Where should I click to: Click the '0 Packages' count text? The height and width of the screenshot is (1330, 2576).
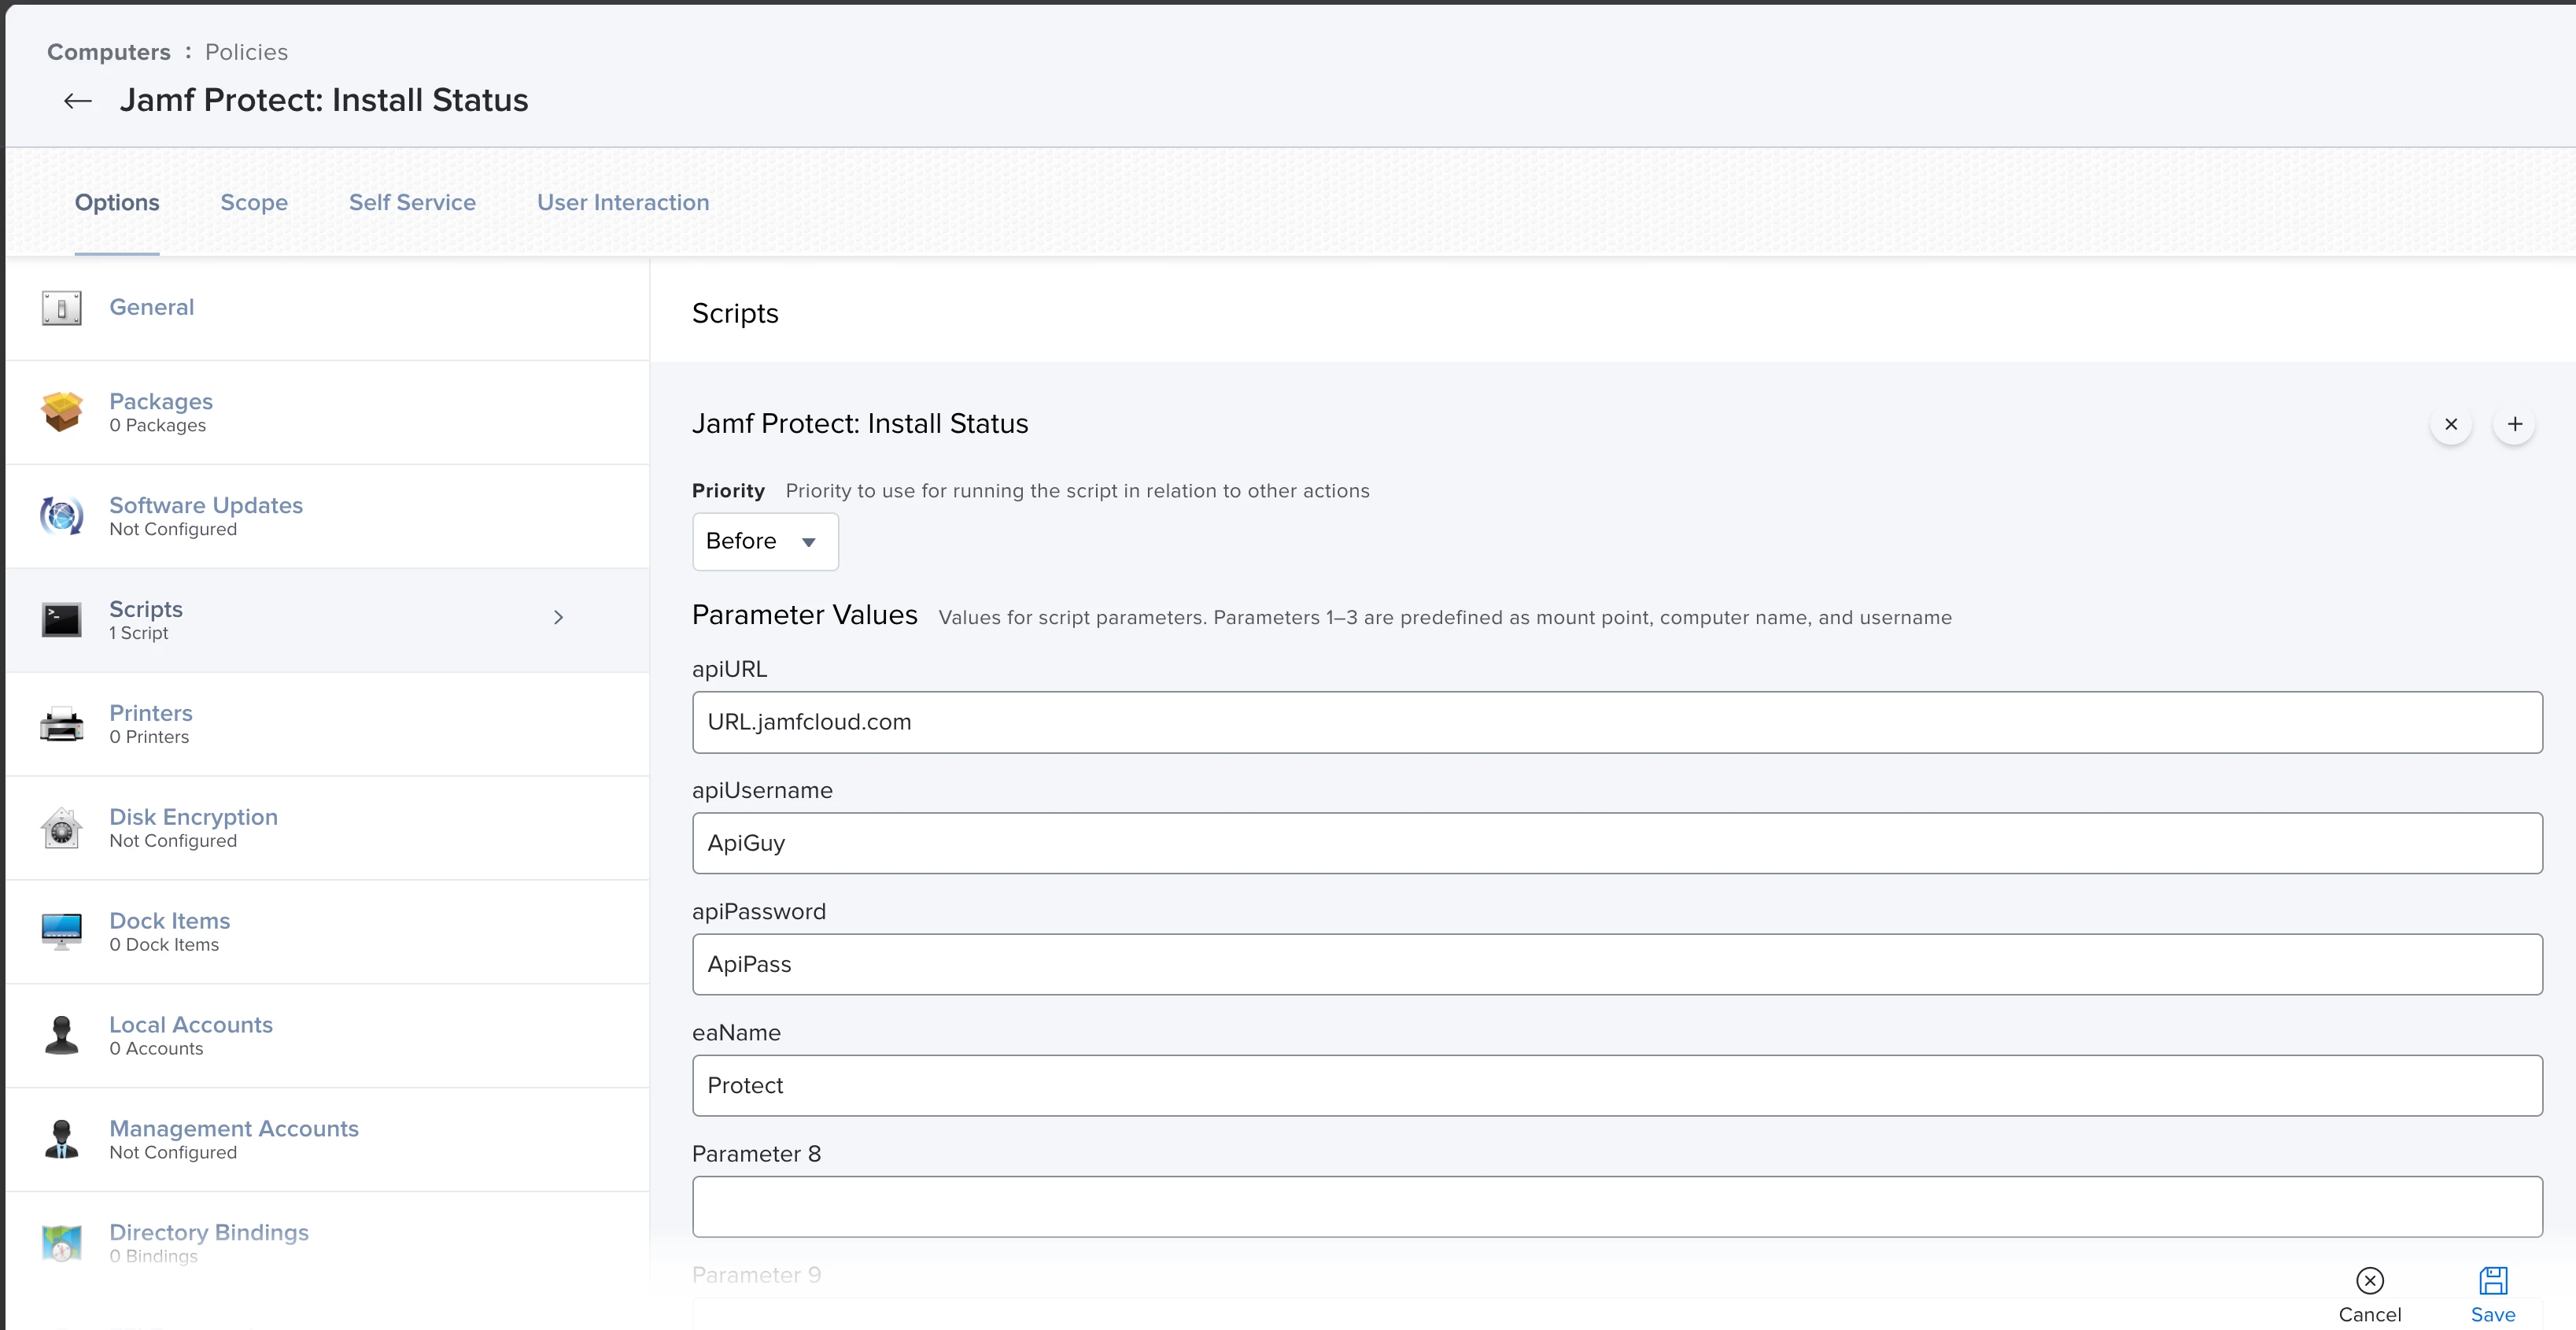(x=158, y=425)
